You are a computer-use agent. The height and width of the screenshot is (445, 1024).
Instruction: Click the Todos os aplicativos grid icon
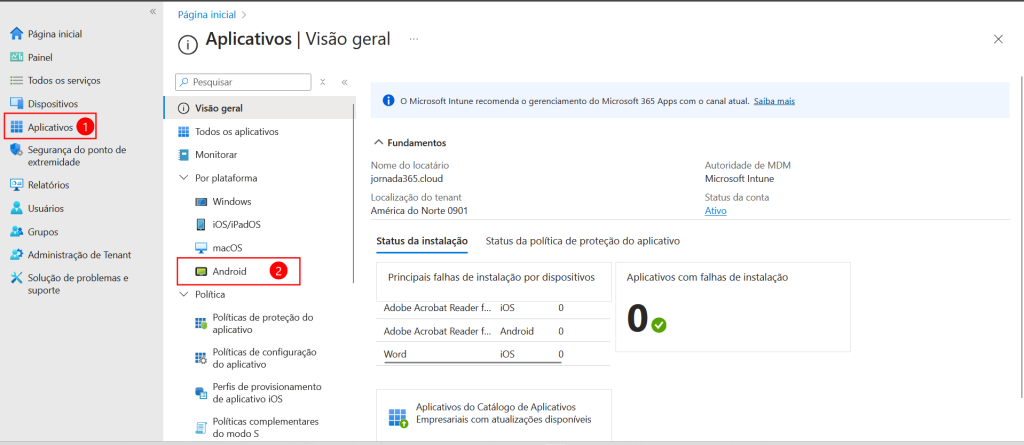(184, 132)
